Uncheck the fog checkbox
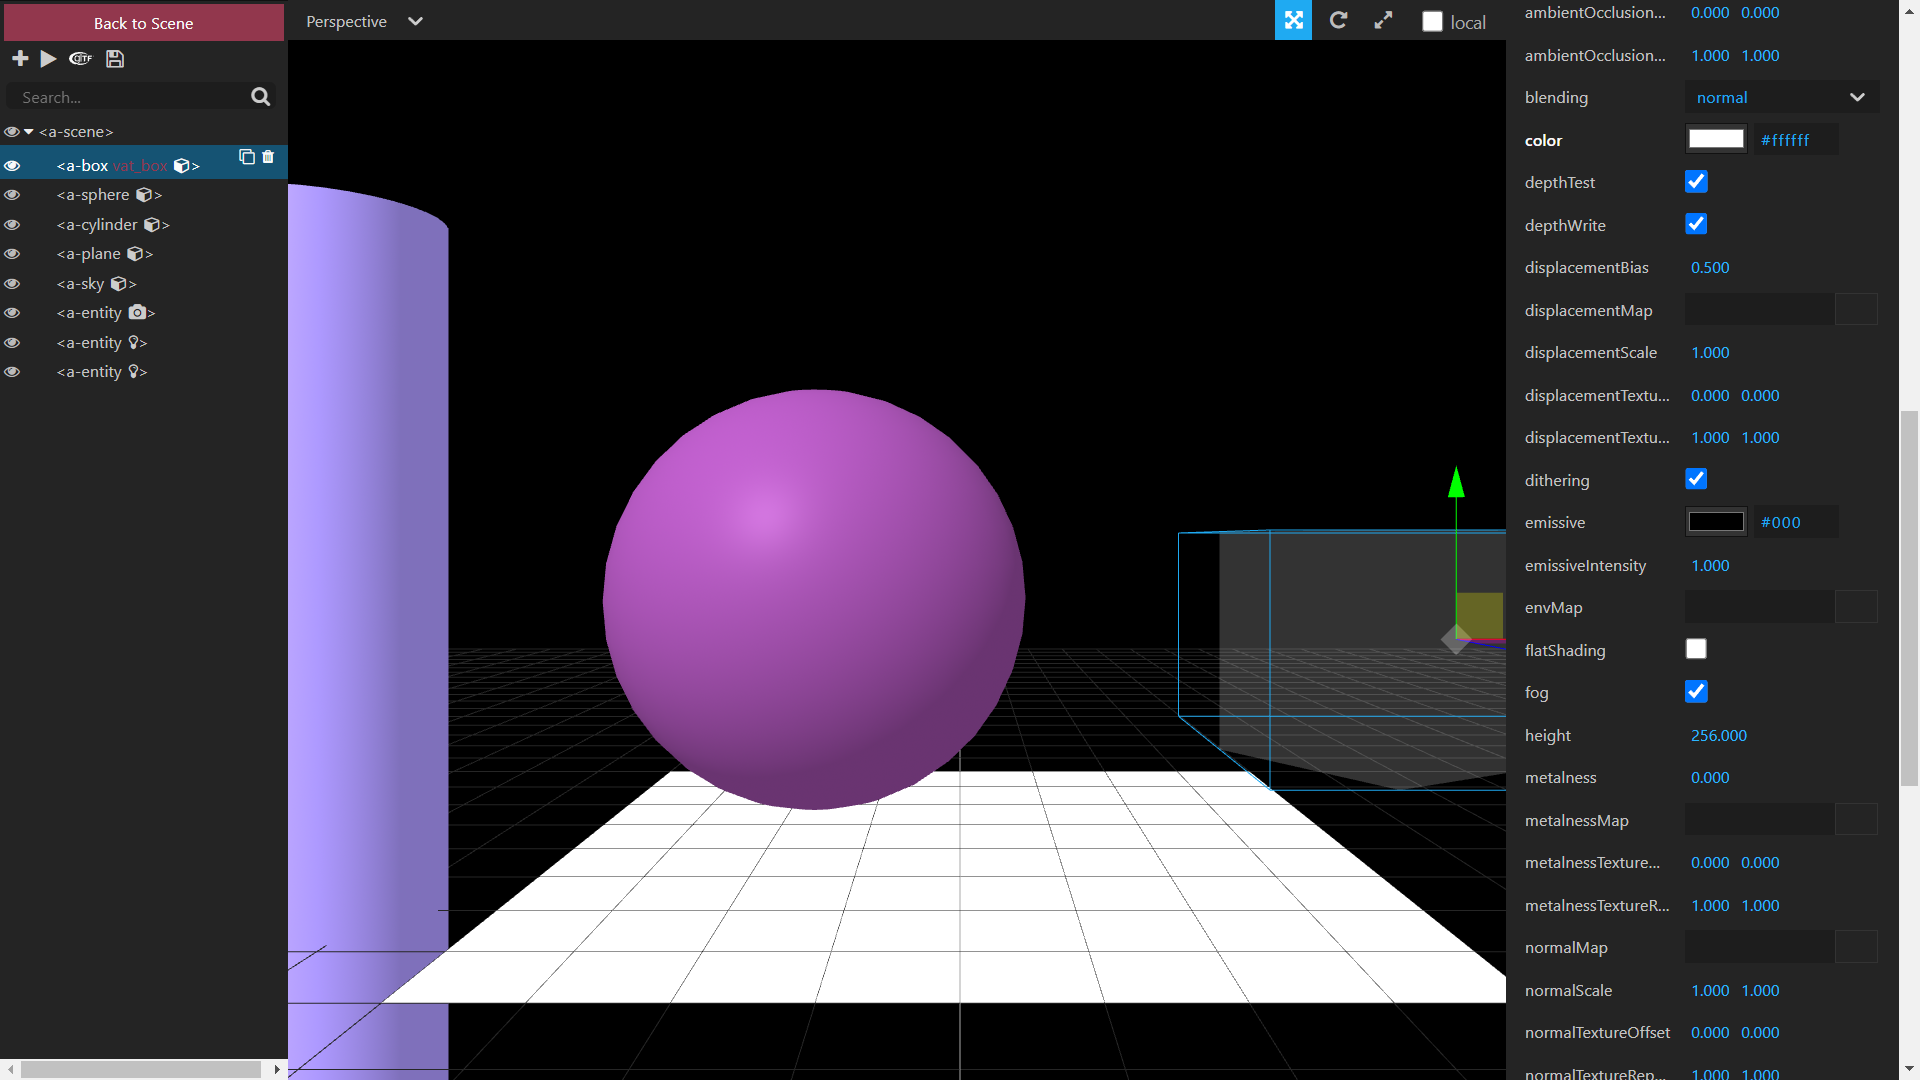Image resolution: width=1920 pixels, height=1080 pixels. pos(1696,692)
